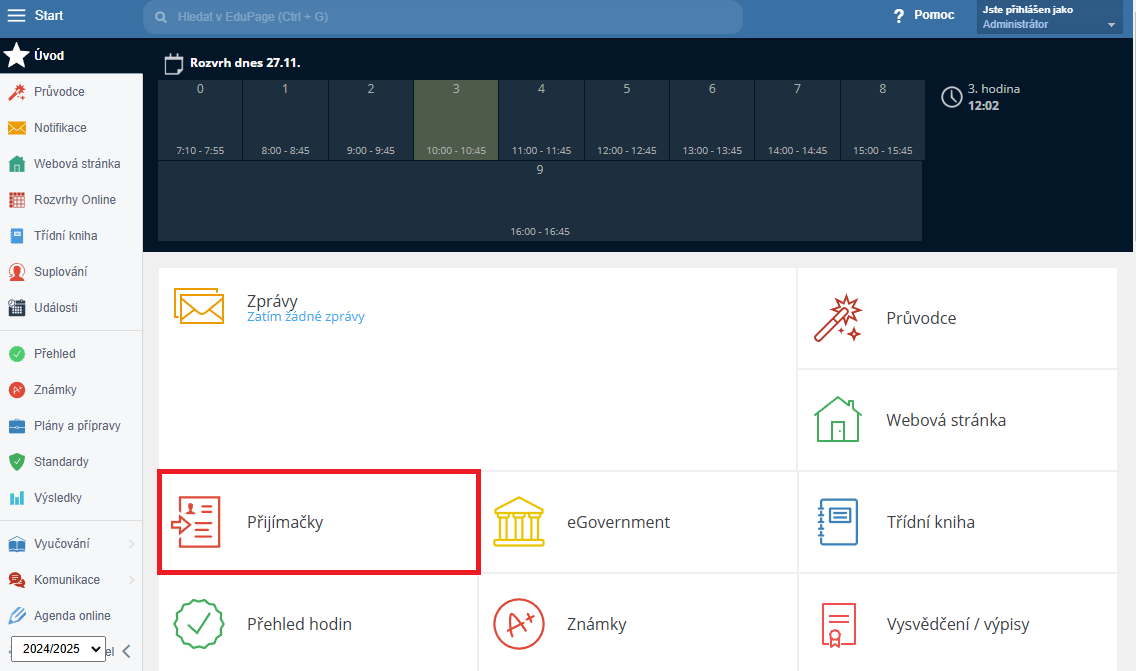Click the Rozvrhy Online grid icon
The width and height of the screenshot is (1136, 671).
(x=16, y=200)
